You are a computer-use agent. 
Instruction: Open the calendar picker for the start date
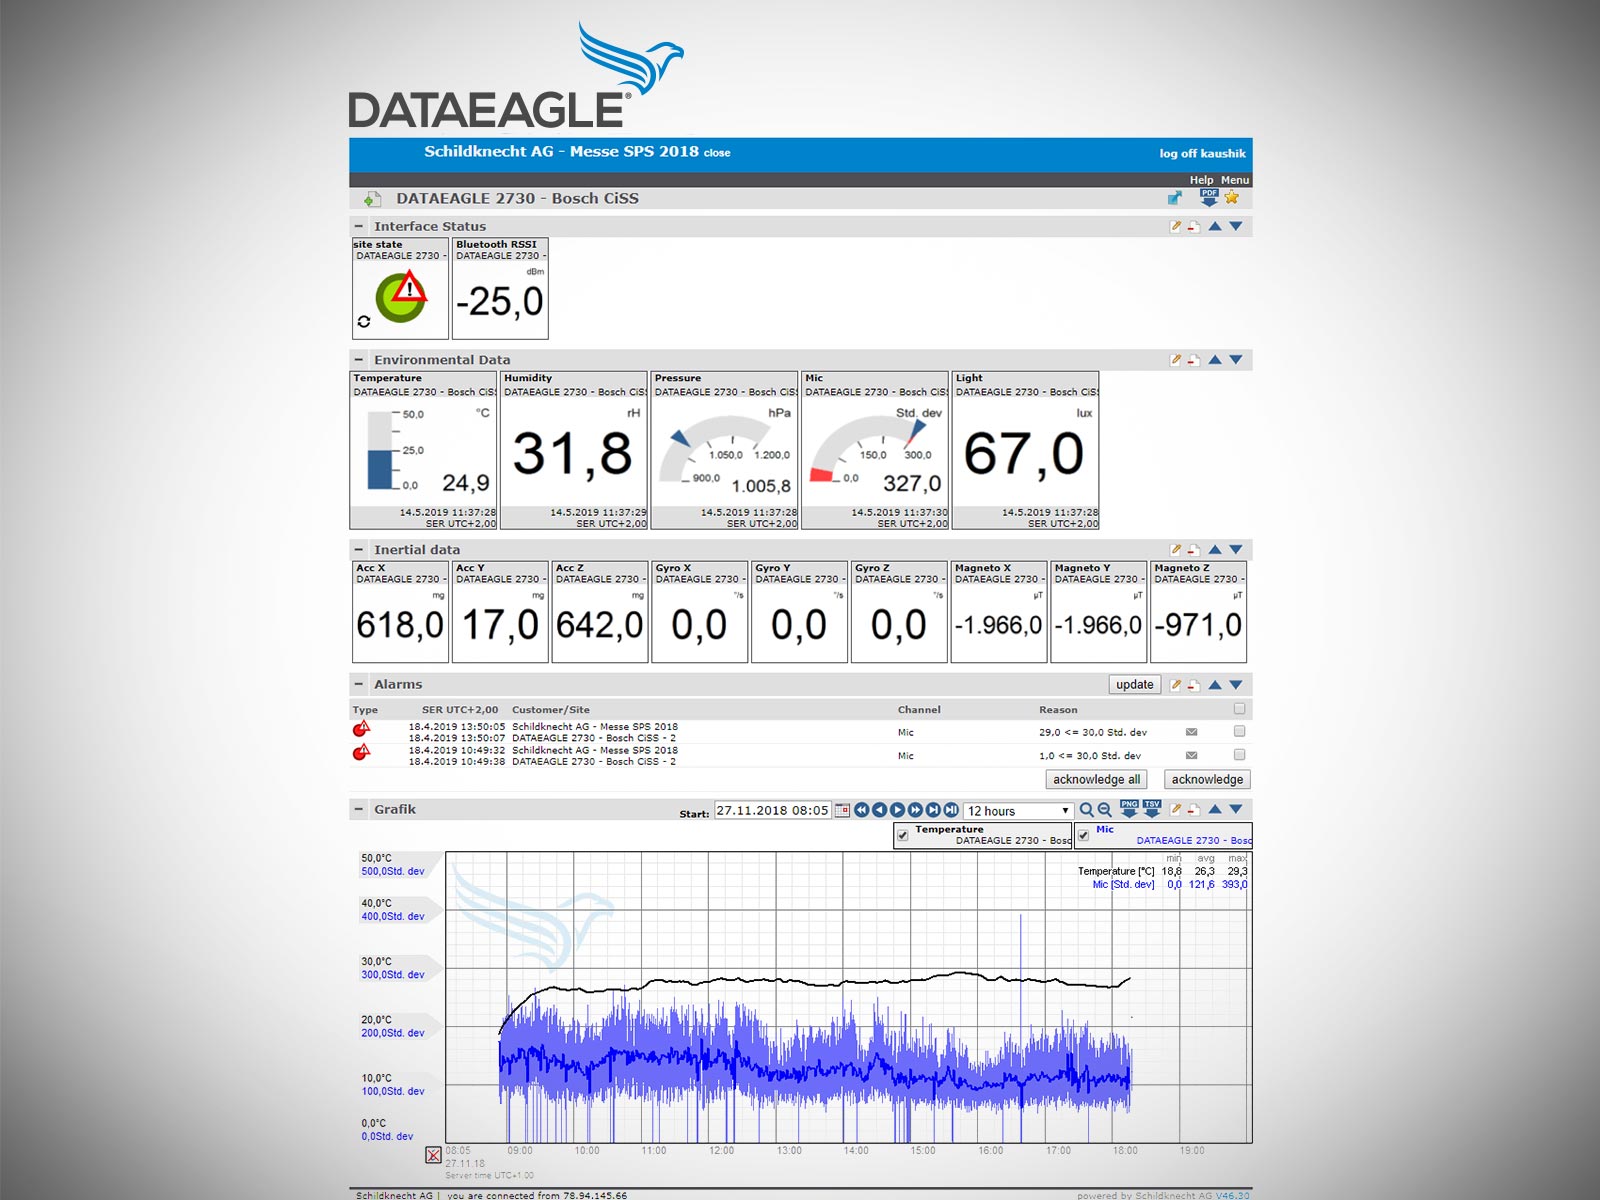tap(843, 810)
